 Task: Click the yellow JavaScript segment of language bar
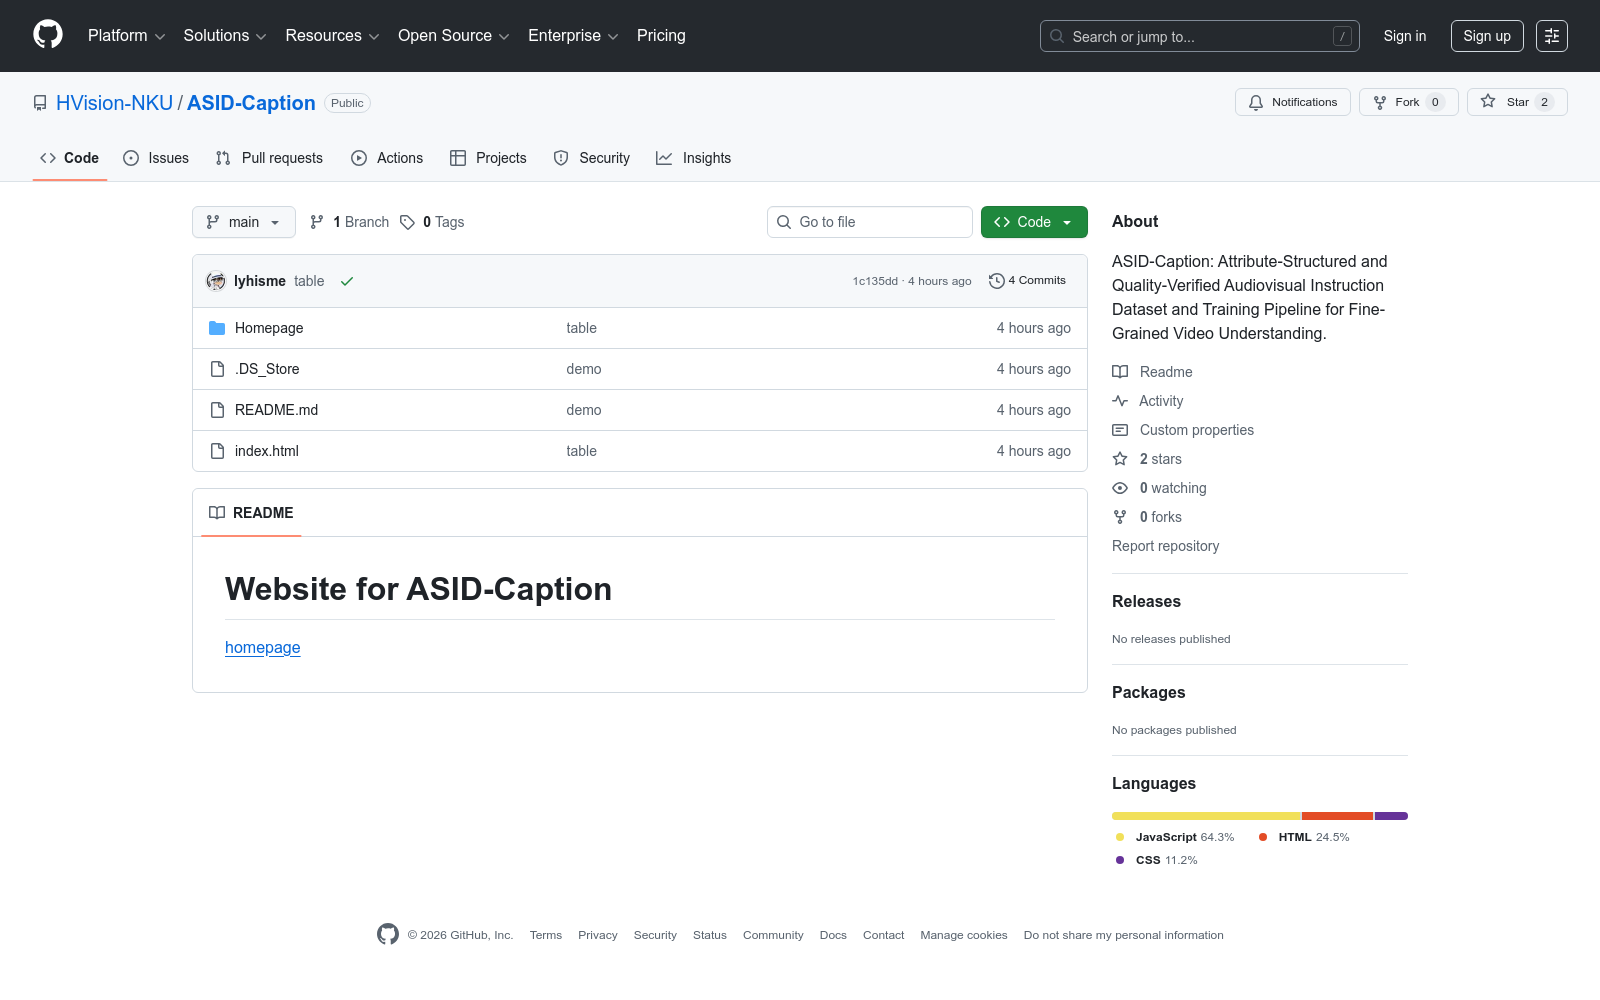coord(1206,816)
